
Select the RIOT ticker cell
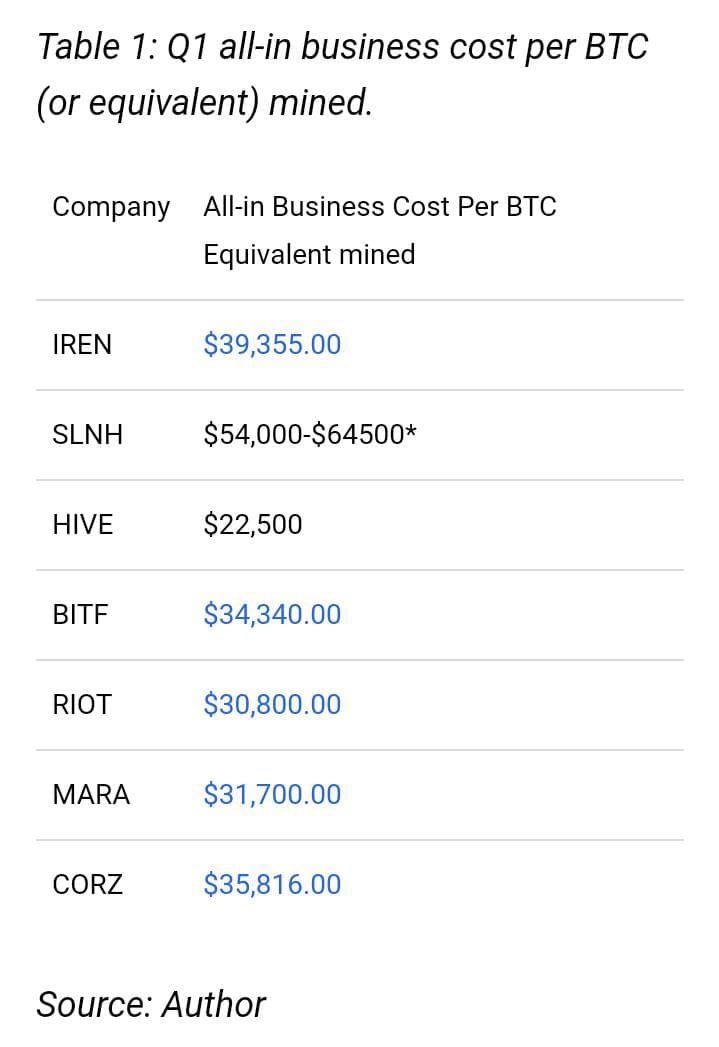82,704
